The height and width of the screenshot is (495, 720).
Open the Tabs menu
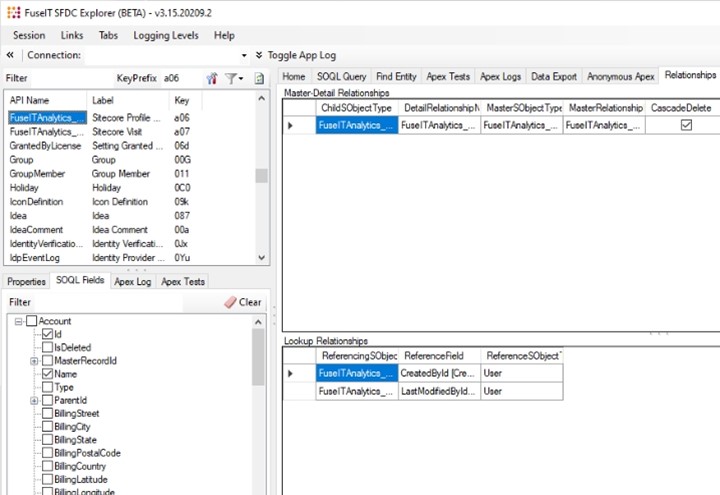pos(108,35)
